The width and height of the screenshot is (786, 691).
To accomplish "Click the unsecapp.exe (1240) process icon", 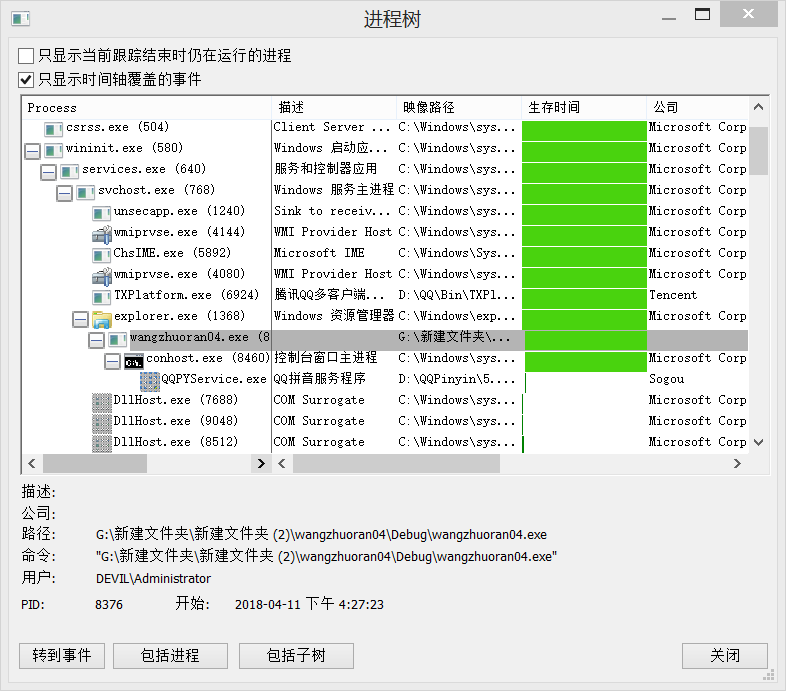I will (101, 213).
